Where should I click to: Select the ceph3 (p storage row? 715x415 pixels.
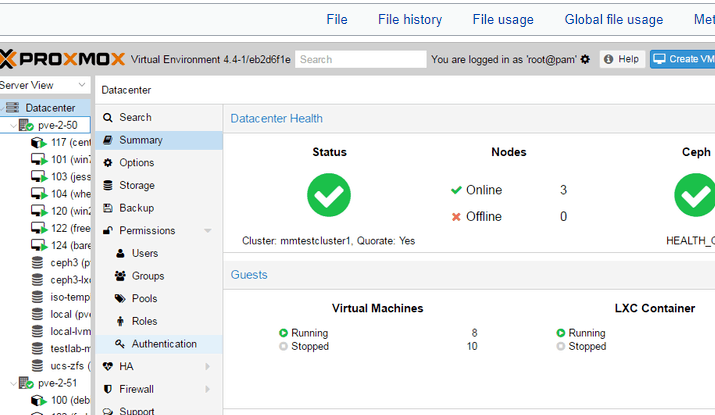click(x=46, y=263)
